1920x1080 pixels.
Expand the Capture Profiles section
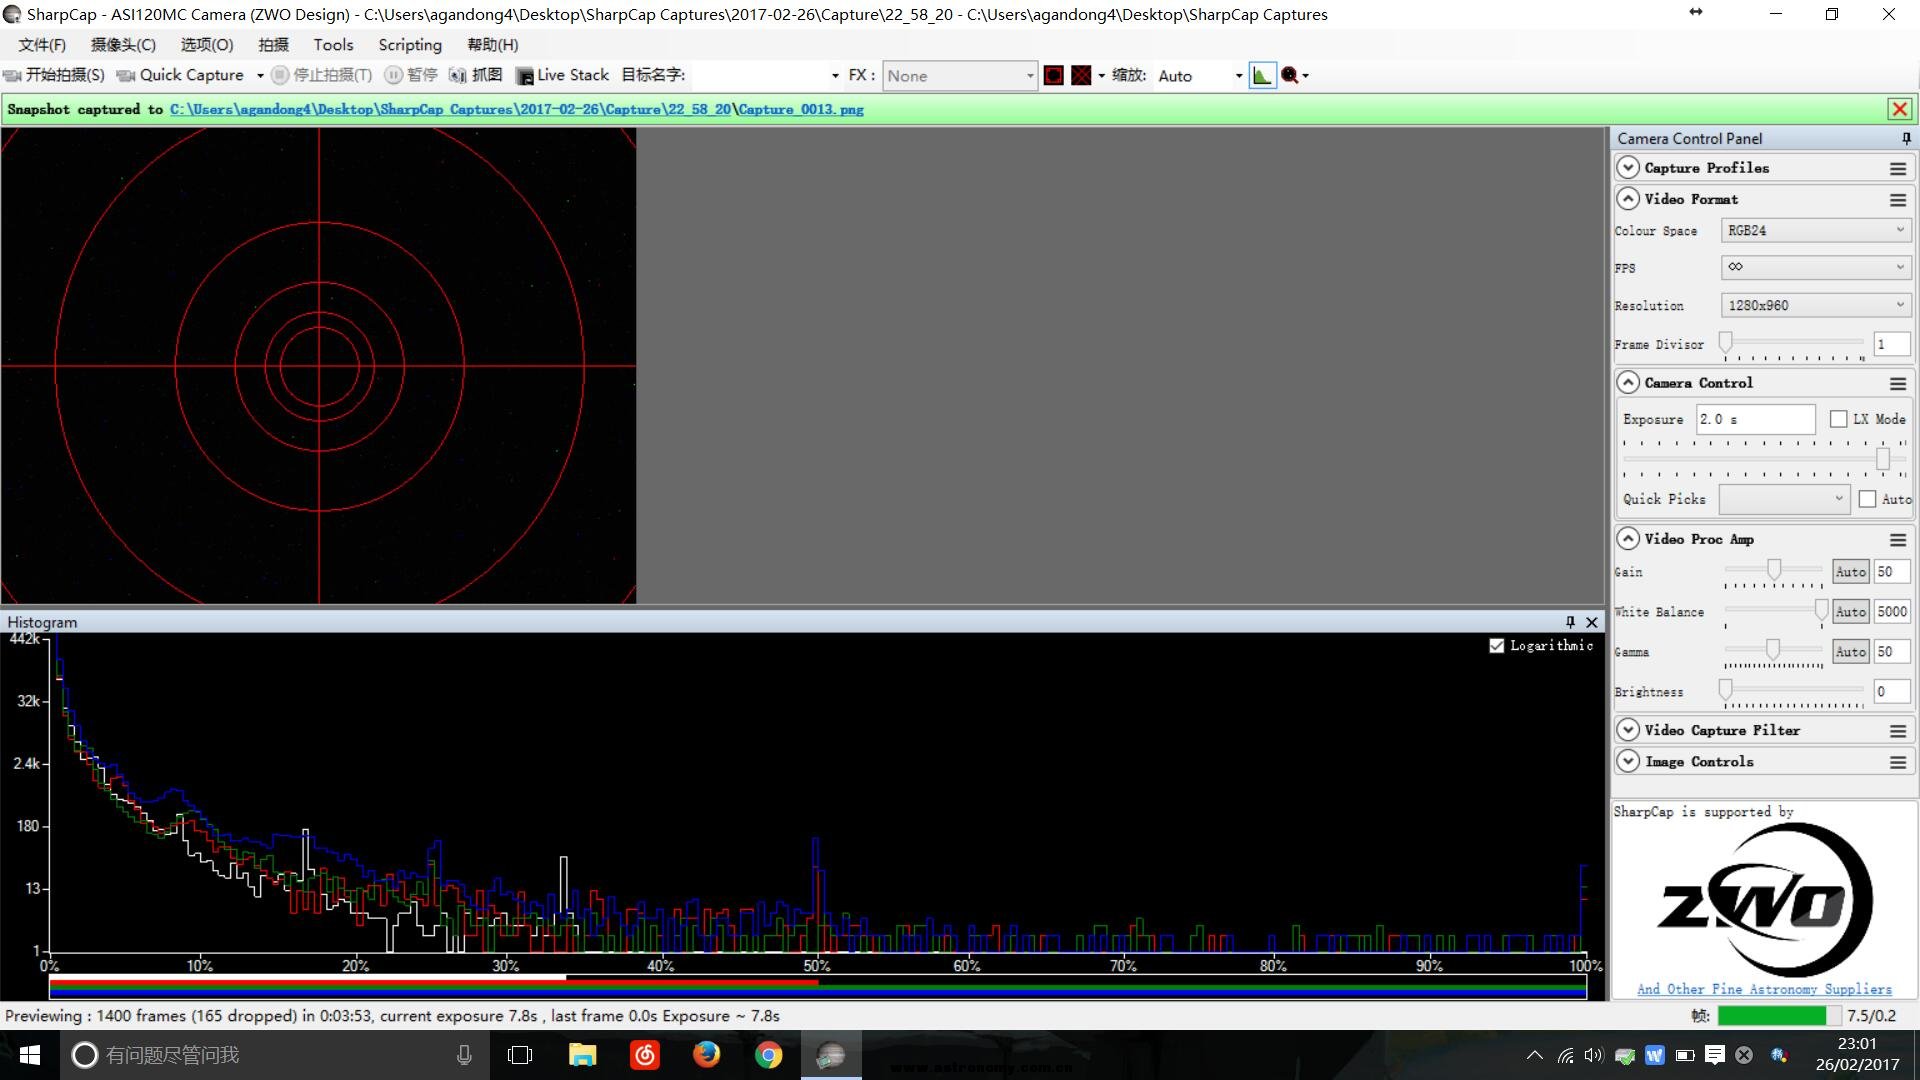pos(1628,168)
